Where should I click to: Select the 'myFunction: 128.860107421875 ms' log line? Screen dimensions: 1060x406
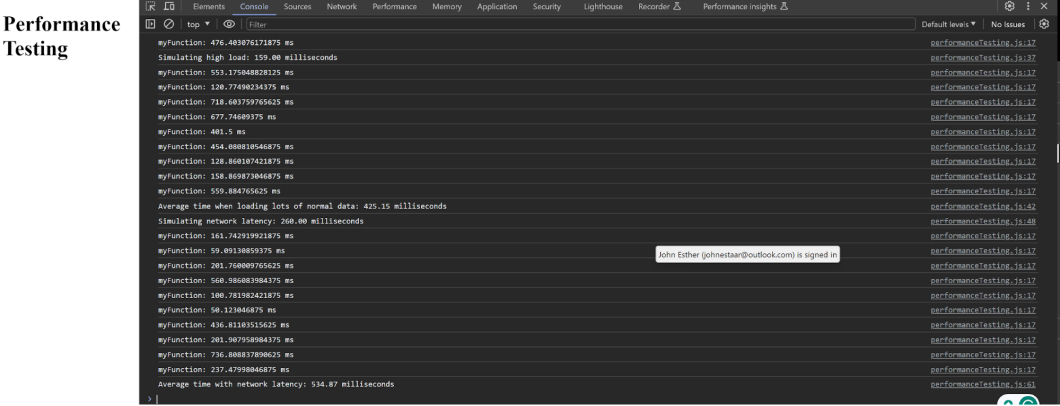[226, 161]
